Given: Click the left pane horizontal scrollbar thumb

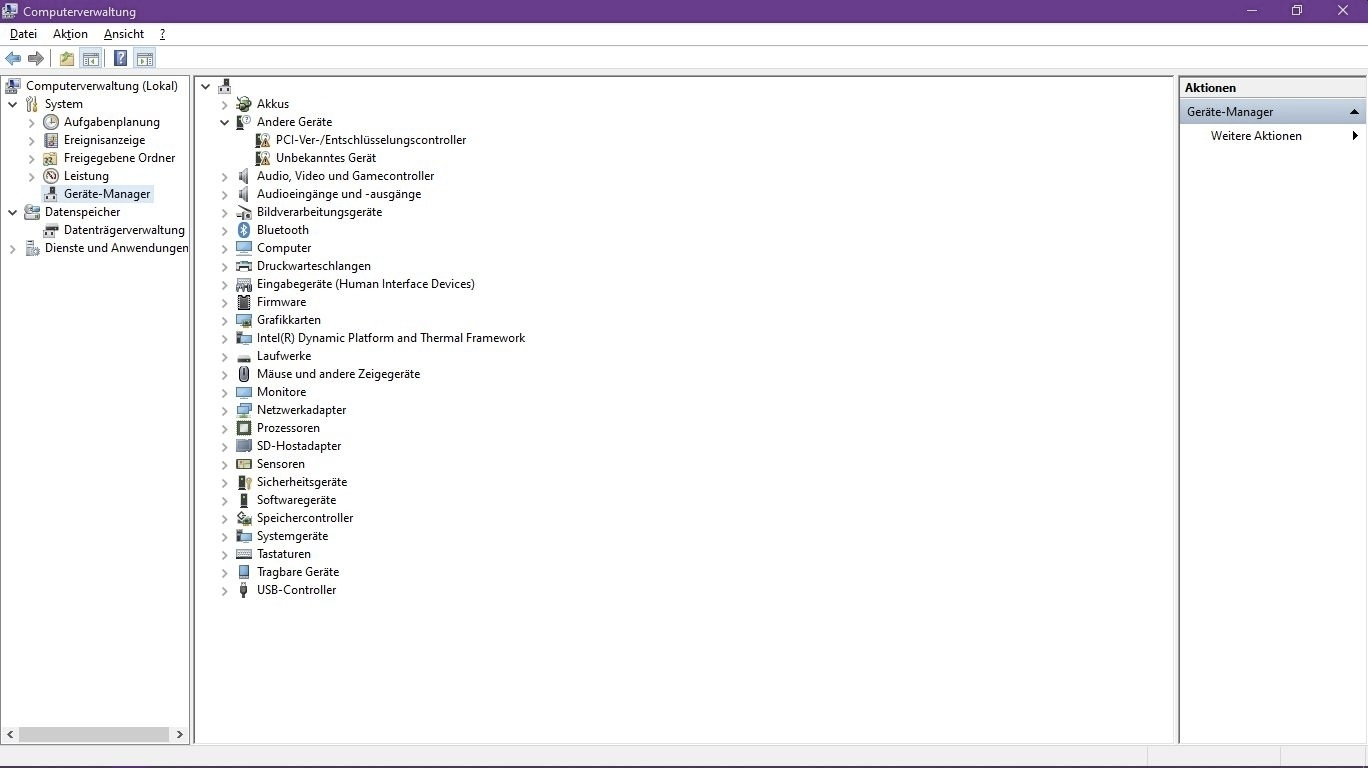Looking at the screenshot, I should pyautogui.click(x=94, y=734).
